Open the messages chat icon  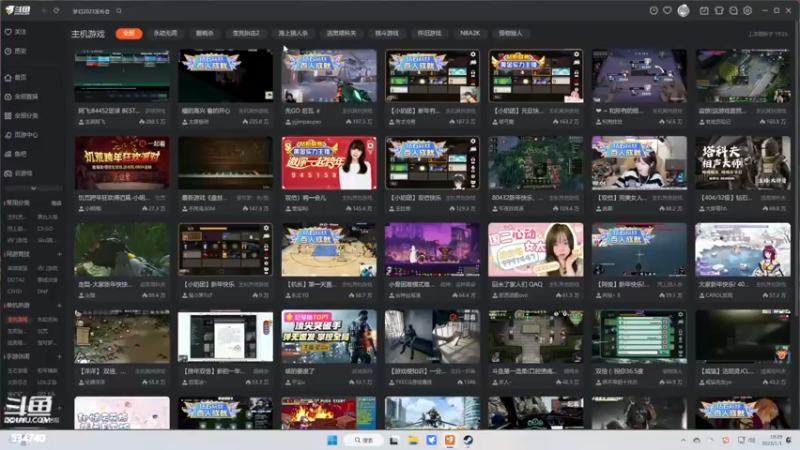click(x=733, y=11)
